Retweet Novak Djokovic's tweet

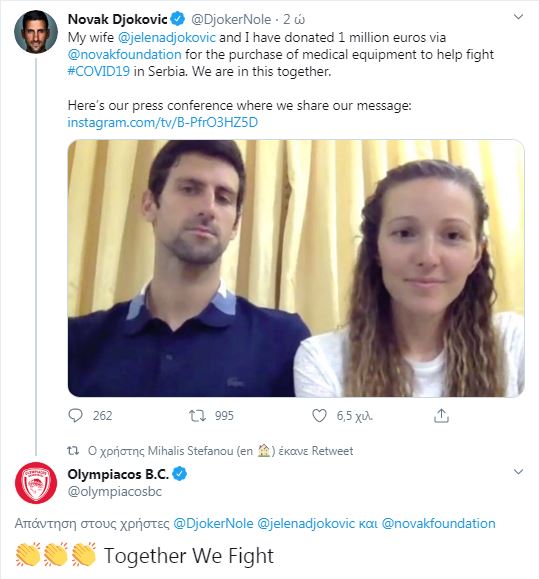point(197,415)
